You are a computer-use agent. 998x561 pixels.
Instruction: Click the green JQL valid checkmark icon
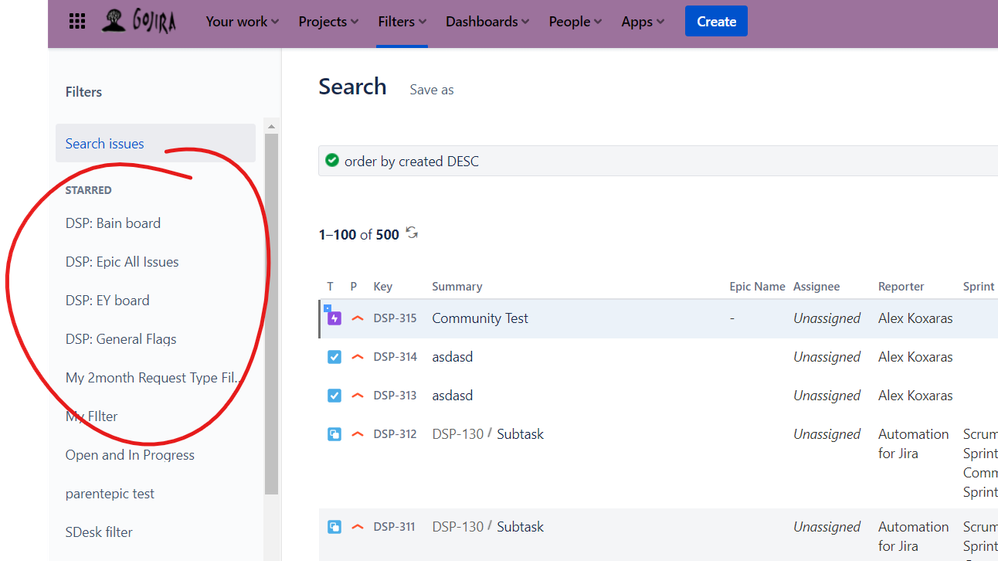click(332, 160)
